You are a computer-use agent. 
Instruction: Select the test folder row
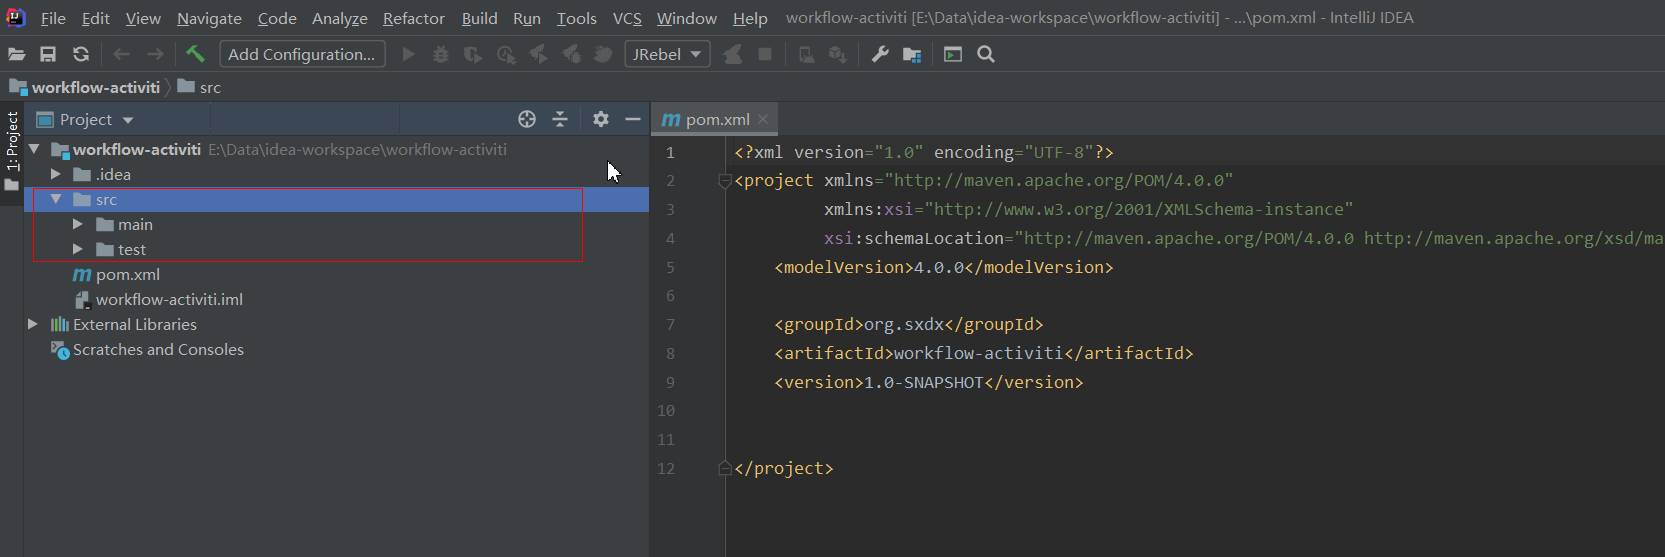pyautogui.click(x=336, y=249)
